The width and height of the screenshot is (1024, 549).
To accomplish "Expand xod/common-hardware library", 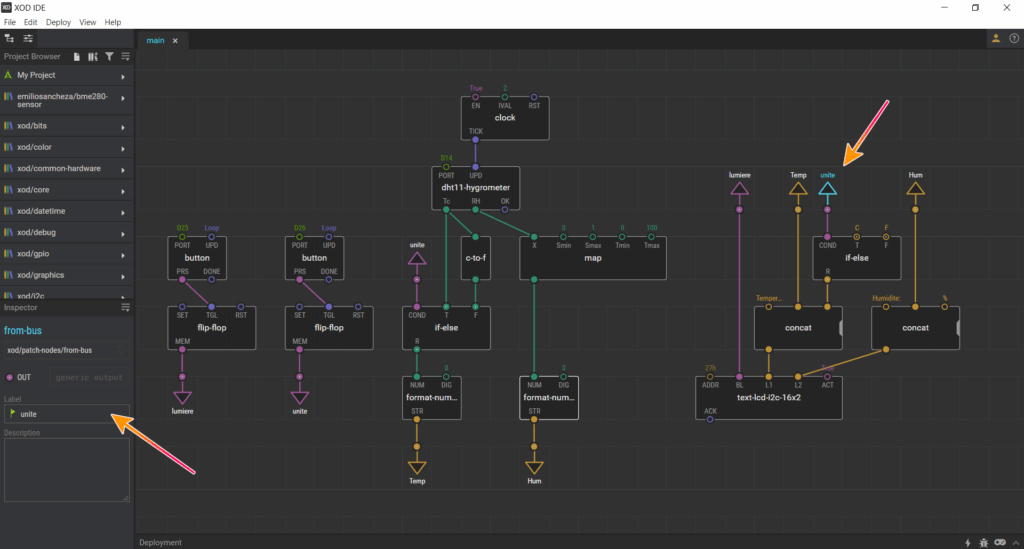I will (122, 170).
